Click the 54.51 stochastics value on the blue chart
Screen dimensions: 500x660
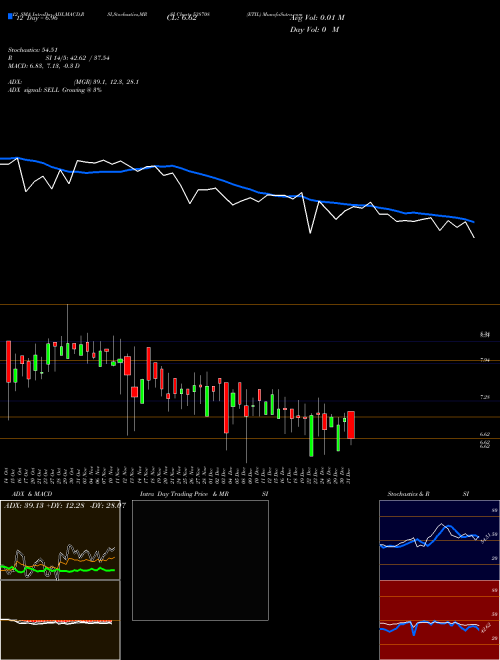tap(484, 538)
